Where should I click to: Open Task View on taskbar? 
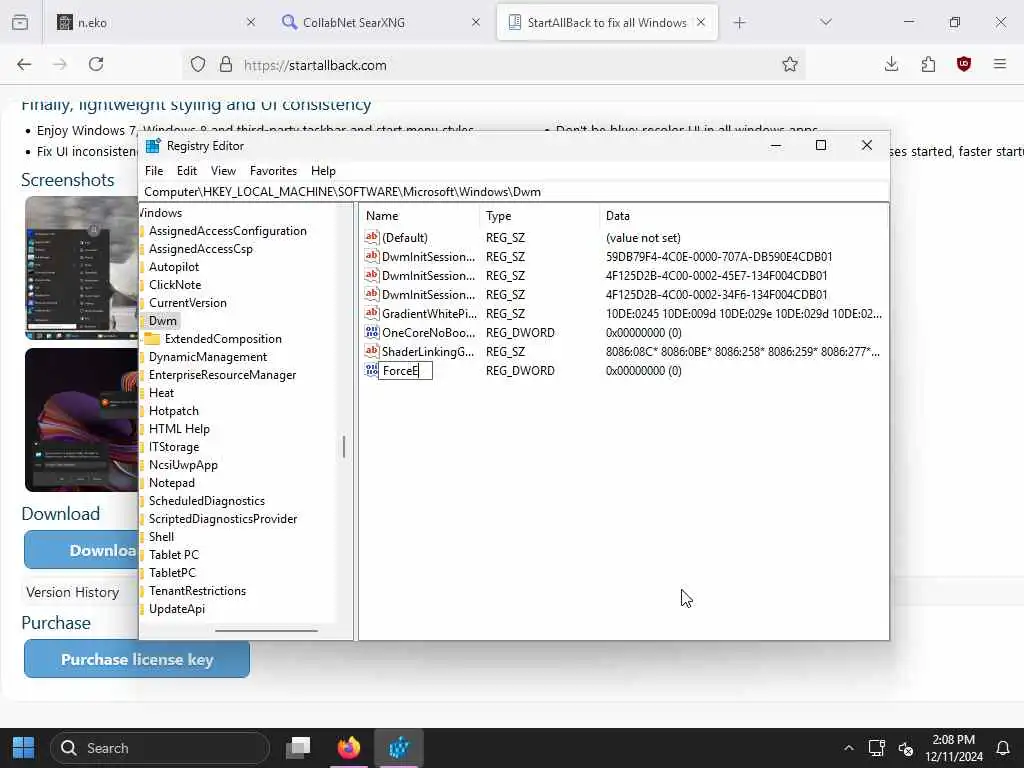coord(298,748)
